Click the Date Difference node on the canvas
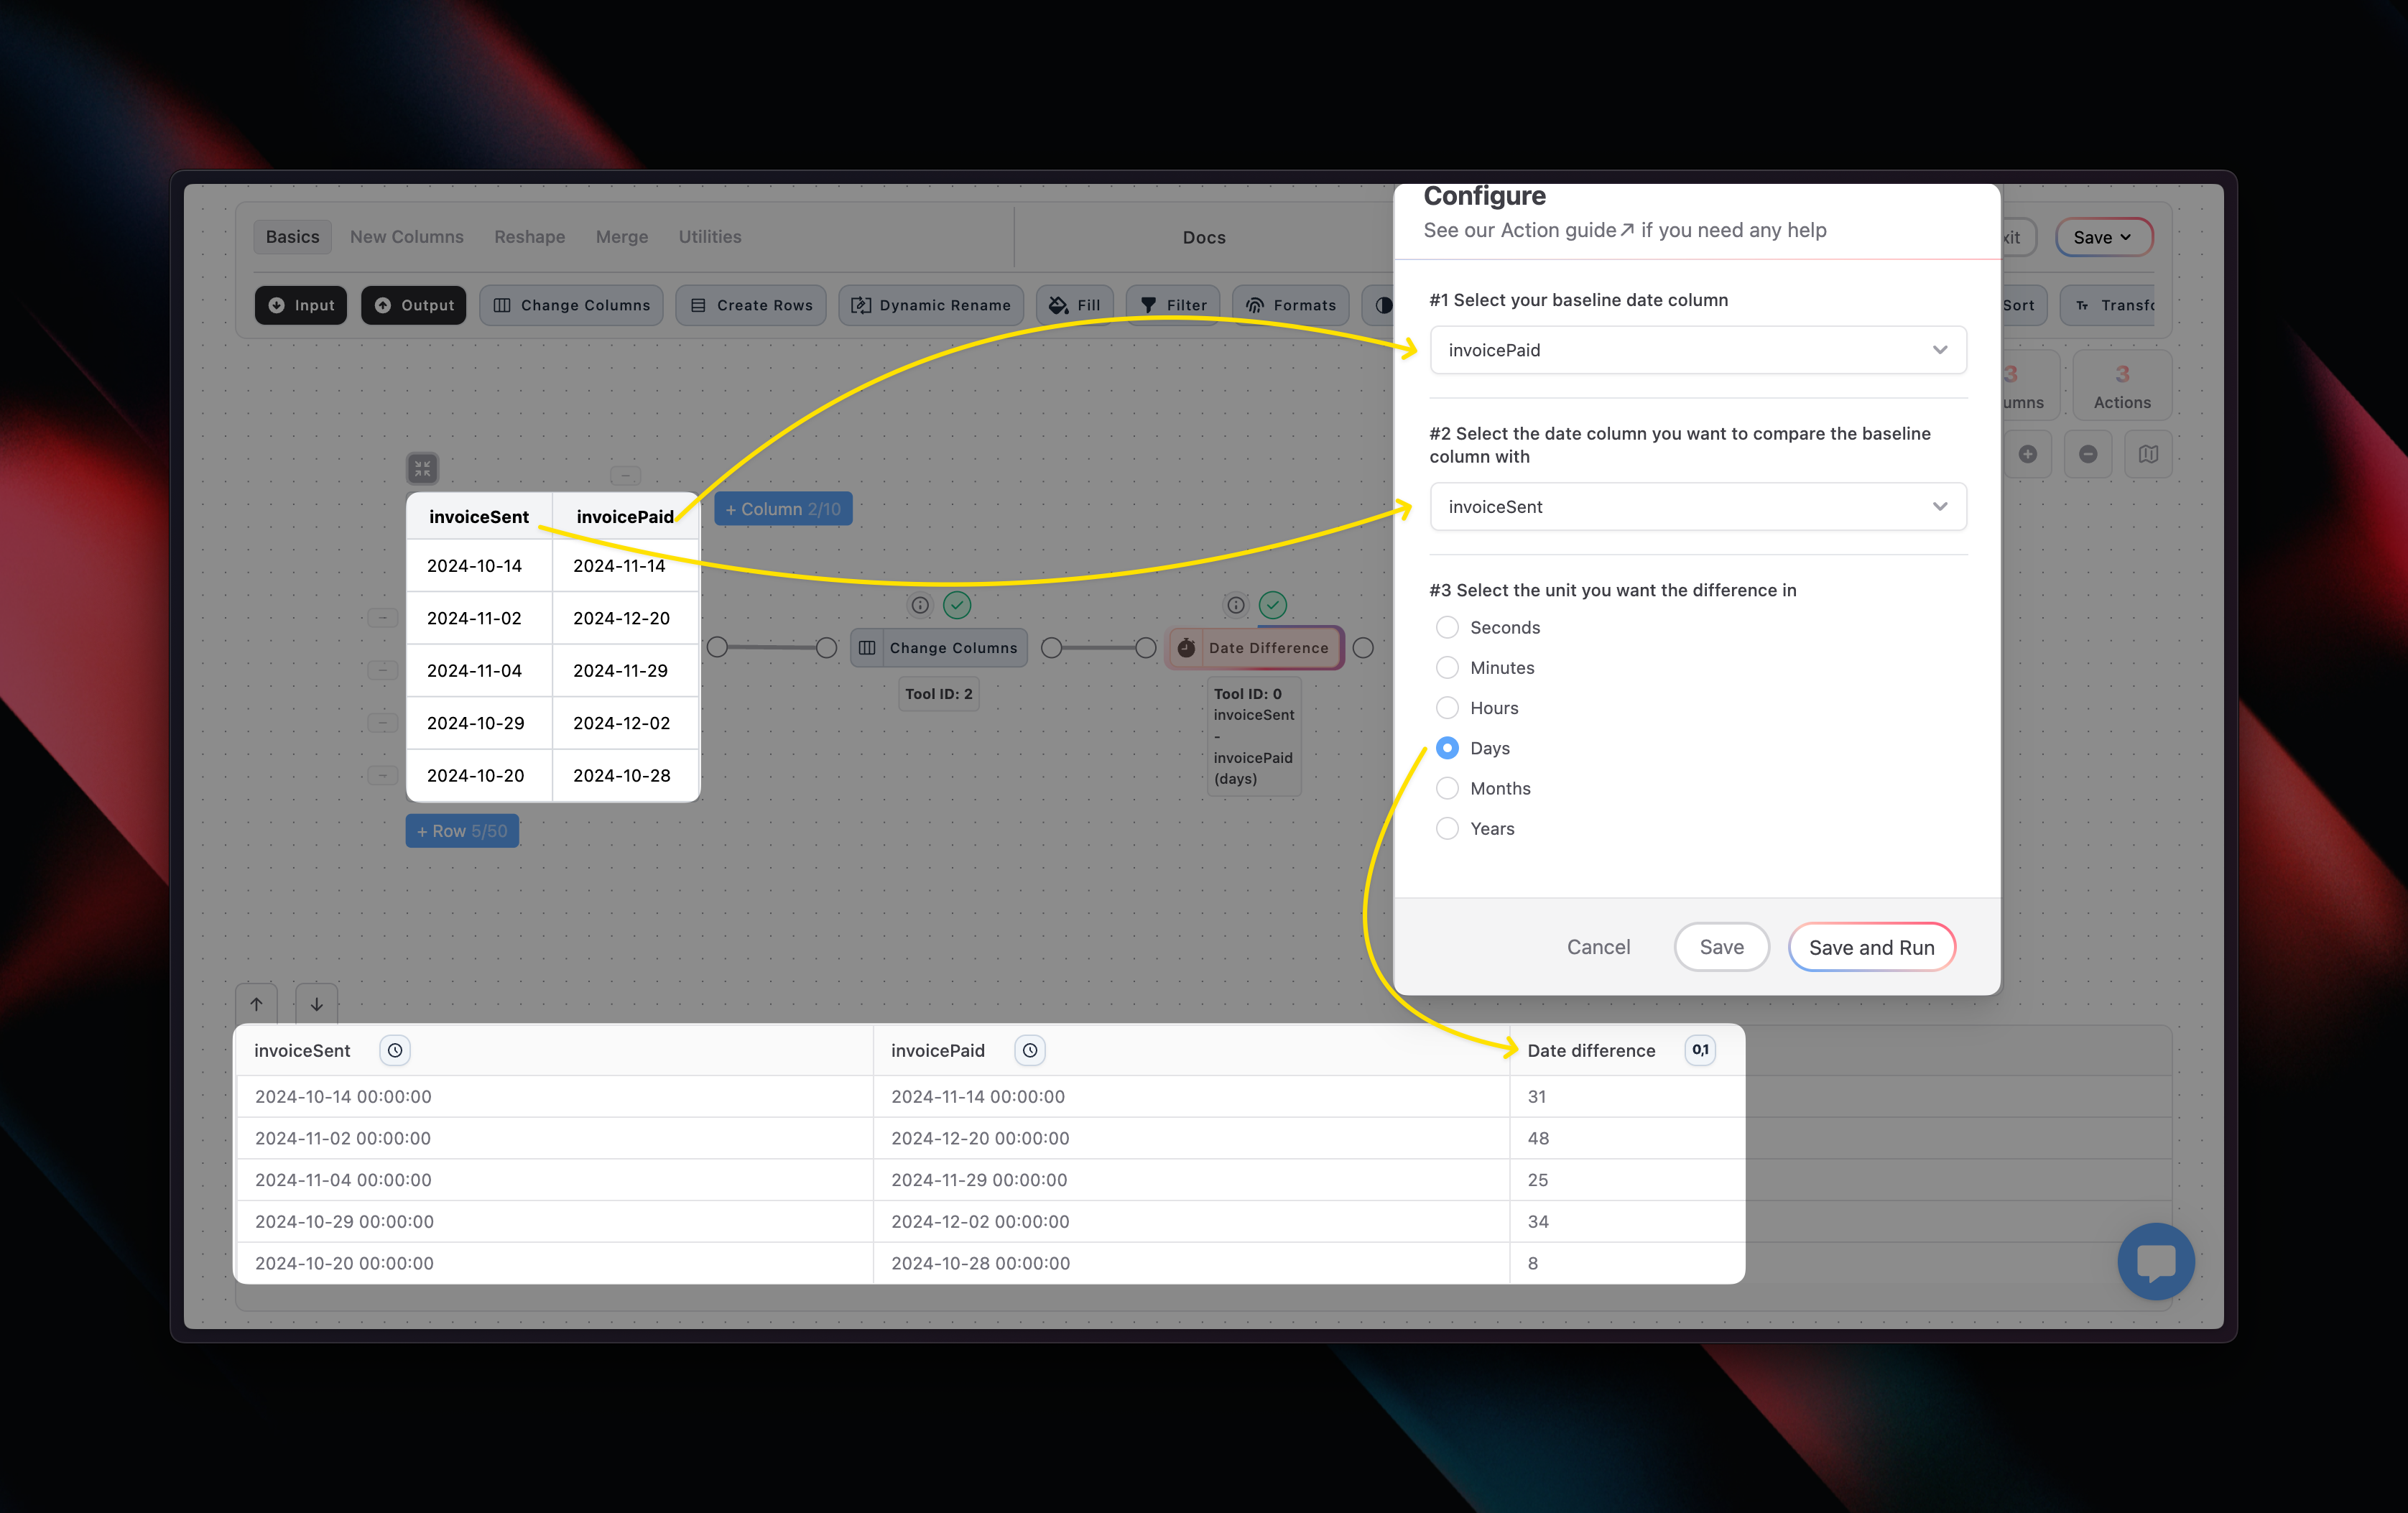 click(x=1256, y=648)
